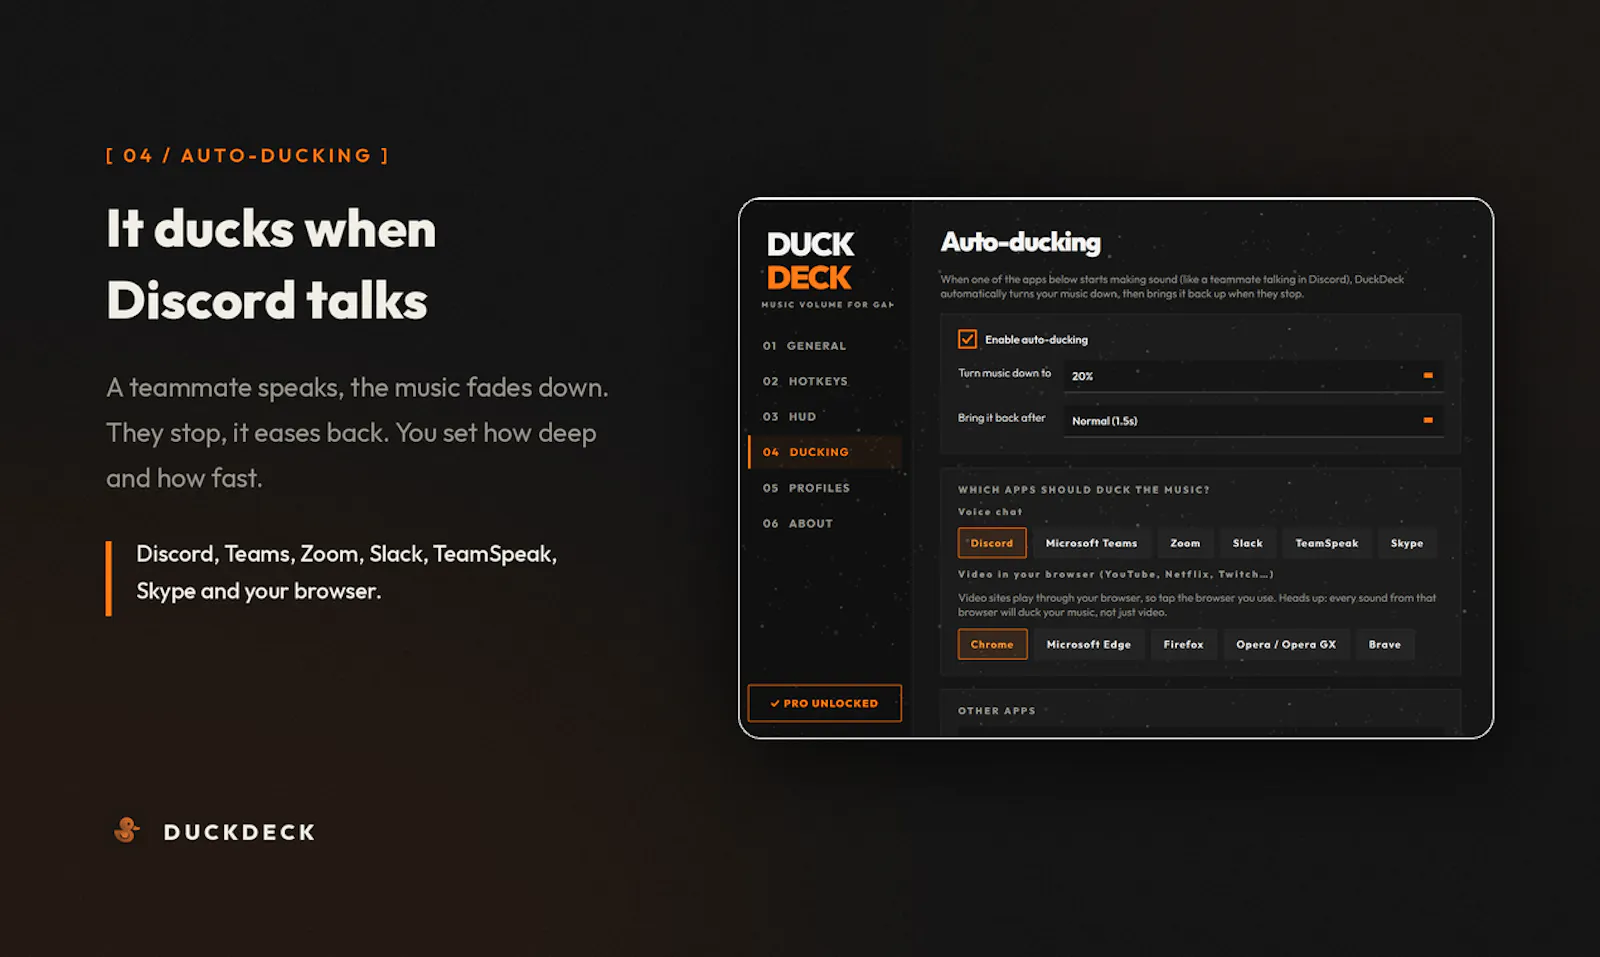Click the Turn music down to label
The image size is (1600, 957).
click(1004, 373)
